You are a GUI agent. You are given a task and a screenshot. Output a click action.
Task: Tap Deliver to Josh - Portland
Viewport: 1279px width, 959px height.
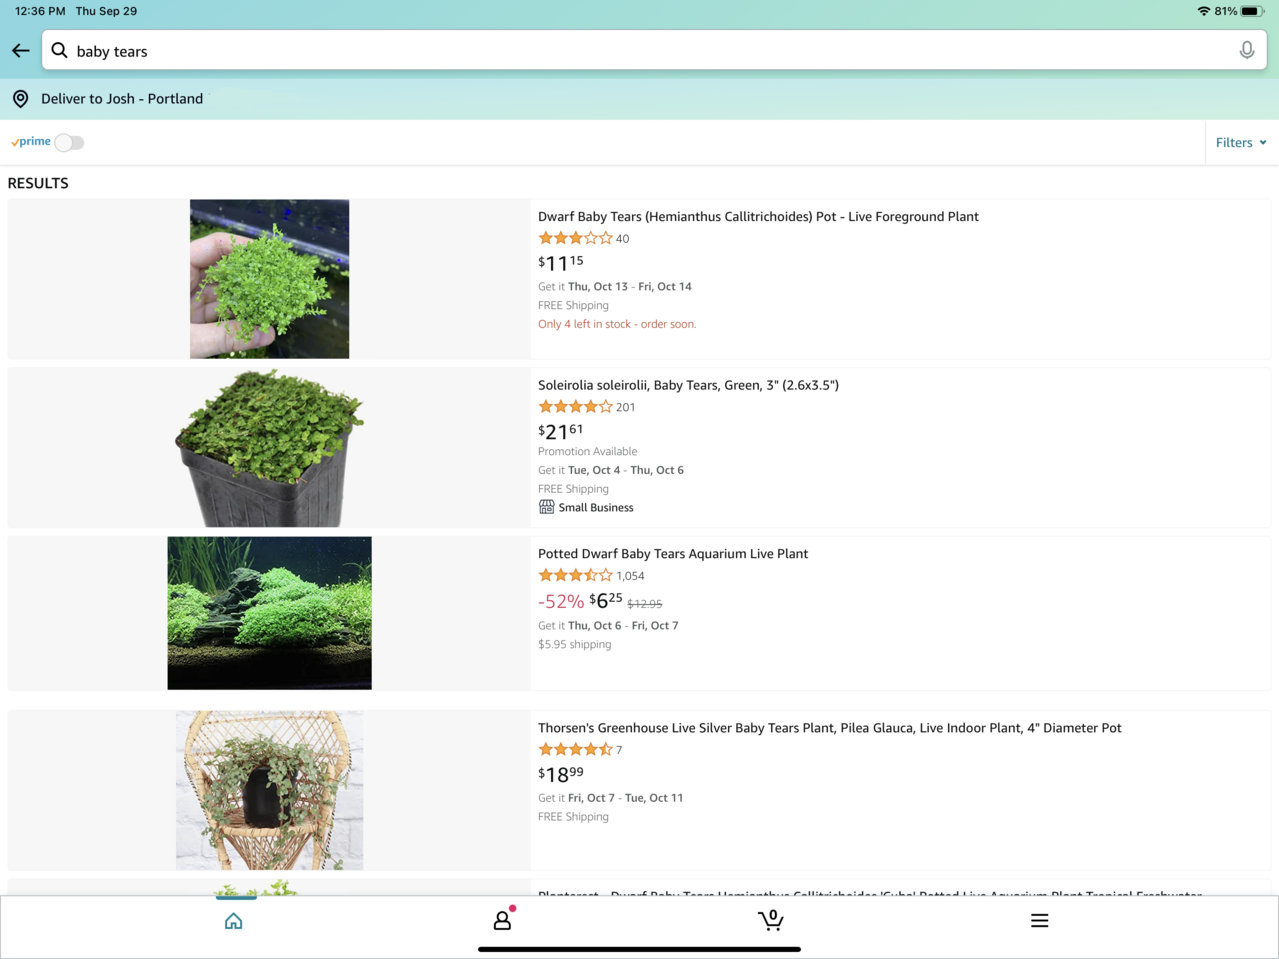[122, 99]
